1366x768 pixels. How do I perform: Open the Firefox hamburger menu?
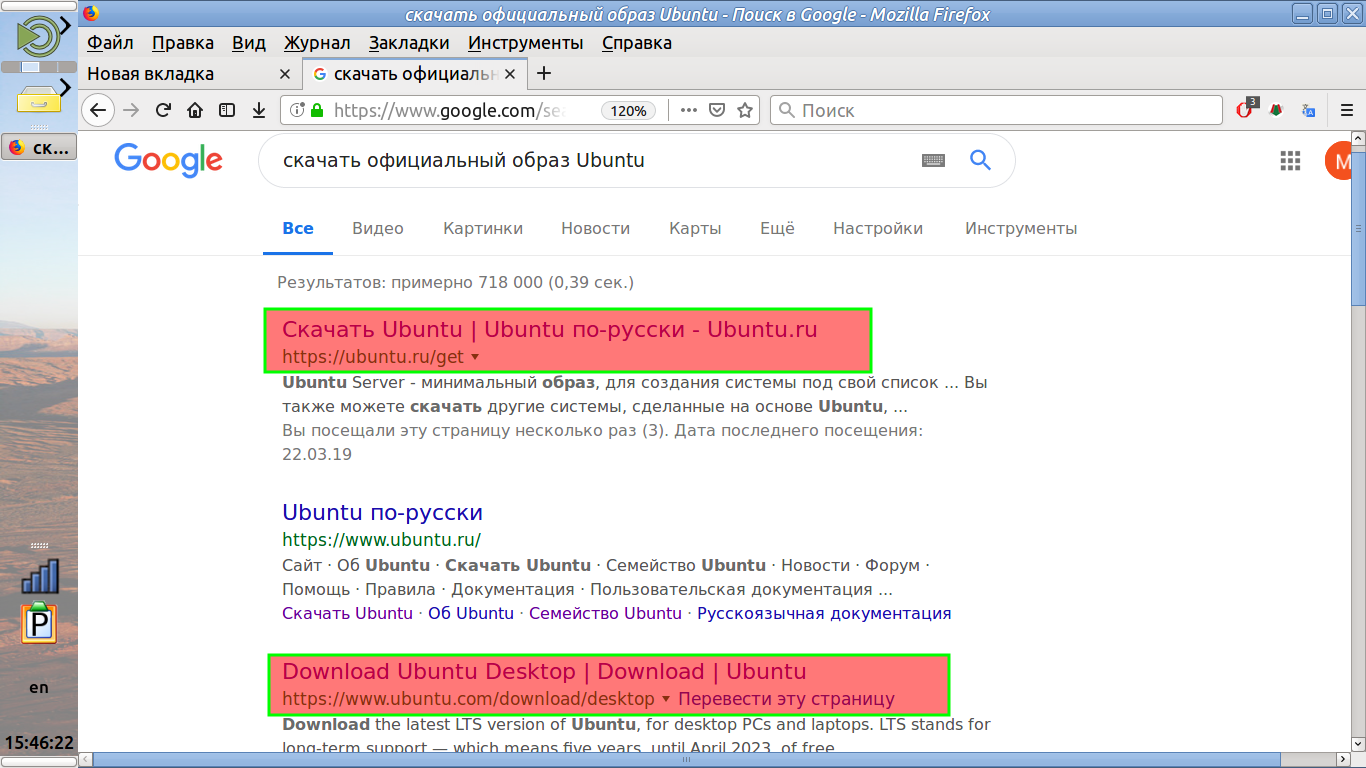[1346, 110]
